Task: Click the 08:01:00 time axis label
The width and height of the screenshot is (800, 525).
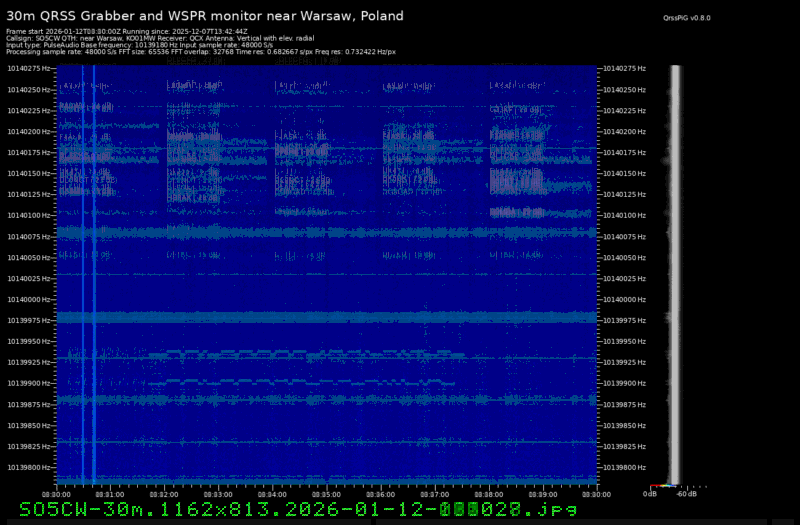Action: coord(110,494)
